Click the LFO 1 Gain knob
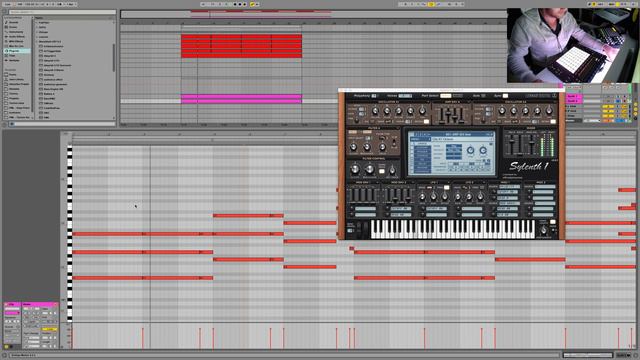 pos(433,197)
